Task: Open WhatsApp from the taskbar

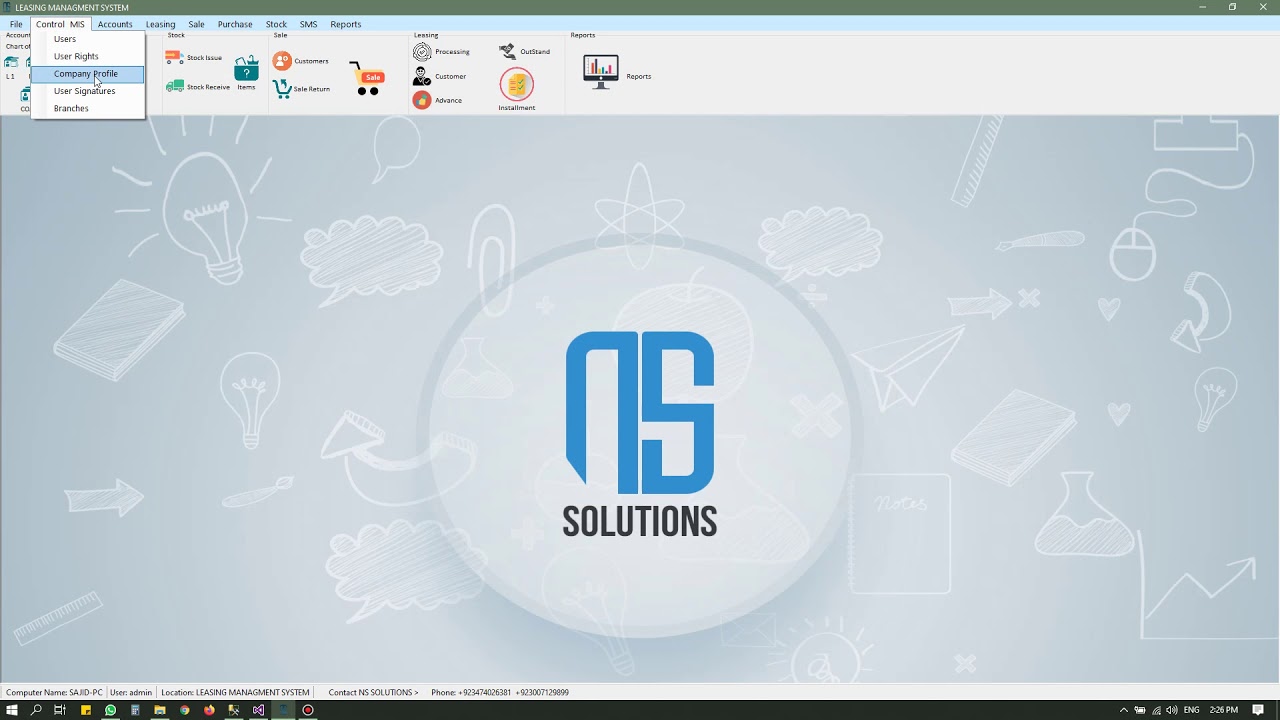Action: tap(110, 710)
